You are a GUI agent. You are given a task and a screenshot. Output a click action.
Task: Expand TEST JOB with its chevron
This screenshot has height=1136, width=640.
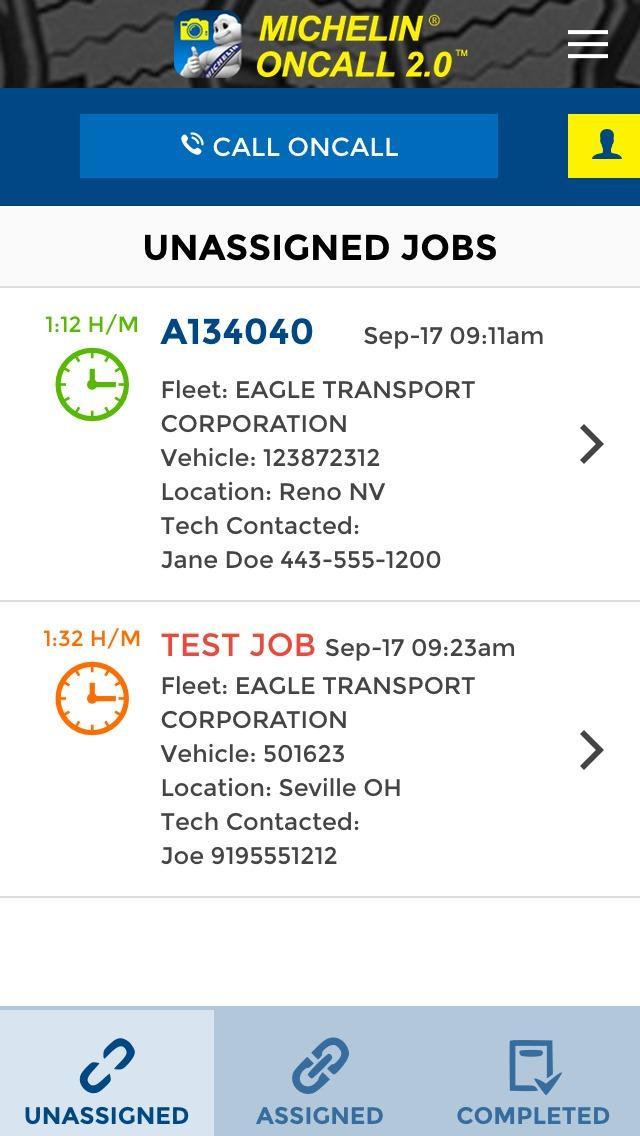[592, 750]
